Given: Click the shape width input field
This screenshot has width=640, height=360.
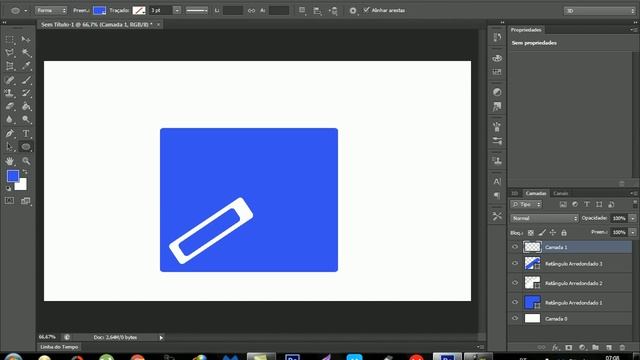Looking at the screenshot, I should [233, 11].
